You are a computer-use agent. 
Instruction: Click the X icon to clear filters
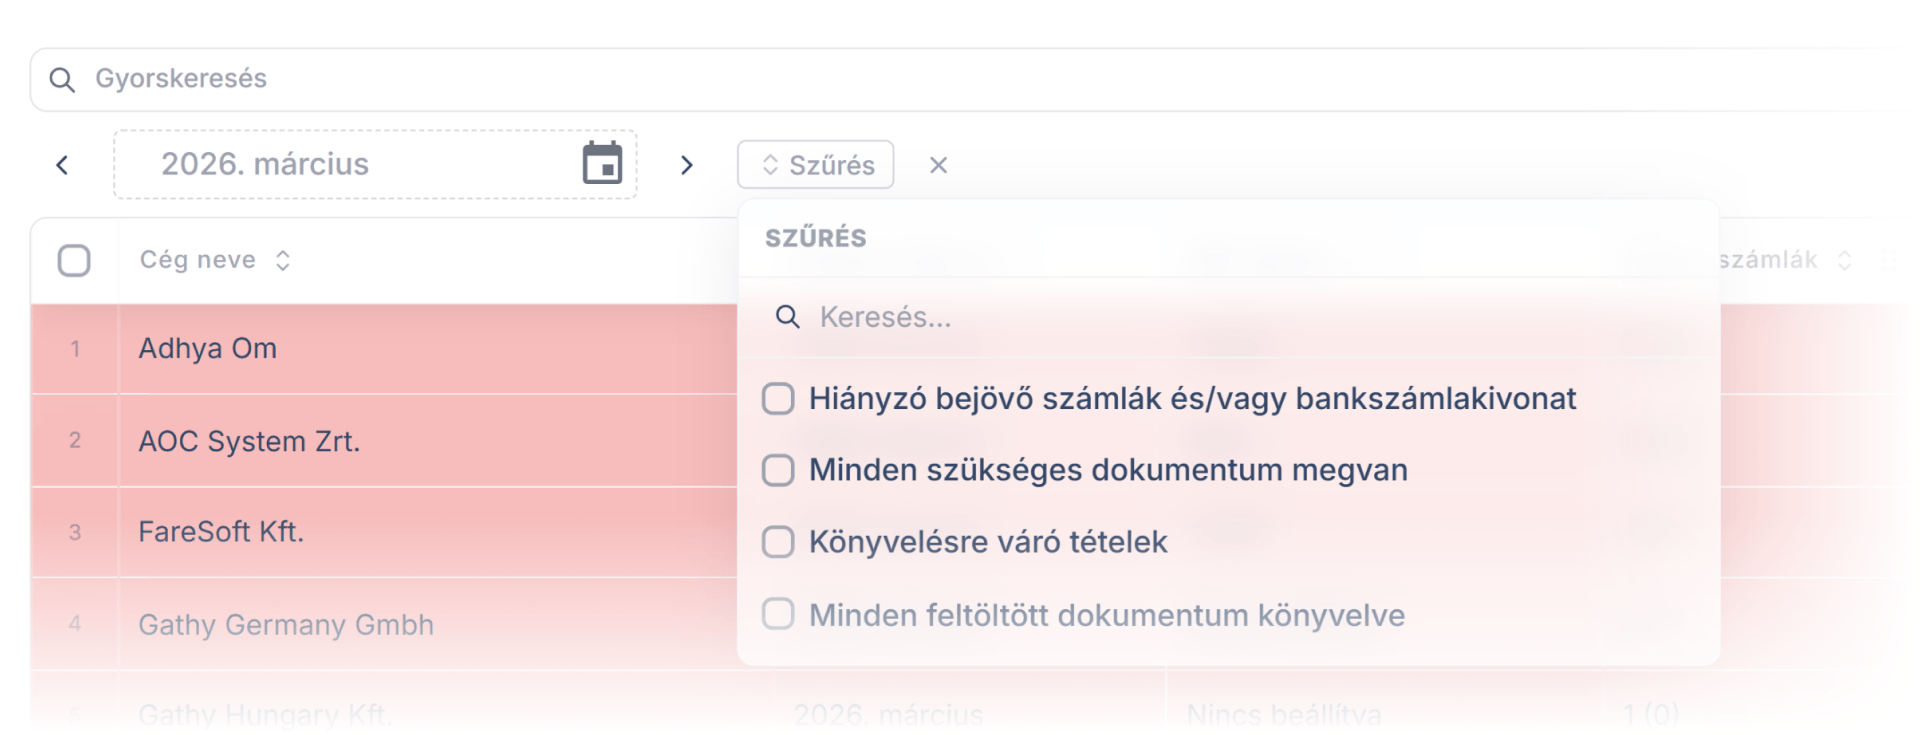click(x=938, y=164)
